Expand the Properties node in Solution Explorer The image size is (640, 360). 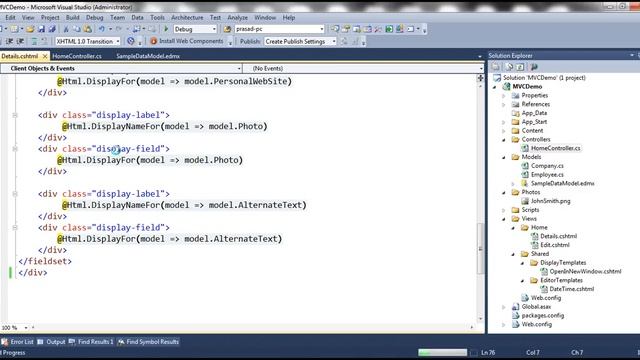(504, 96)
